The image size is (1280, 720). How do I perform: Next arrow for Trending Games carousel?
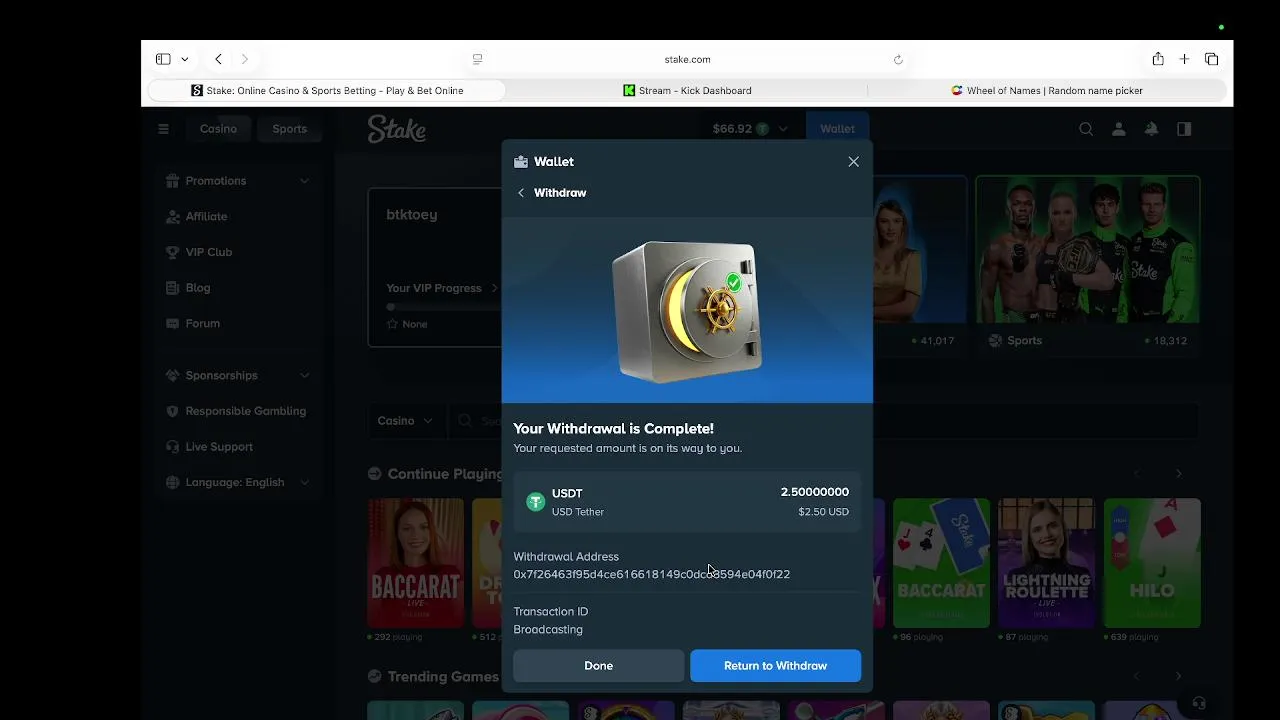(1179, 677)
